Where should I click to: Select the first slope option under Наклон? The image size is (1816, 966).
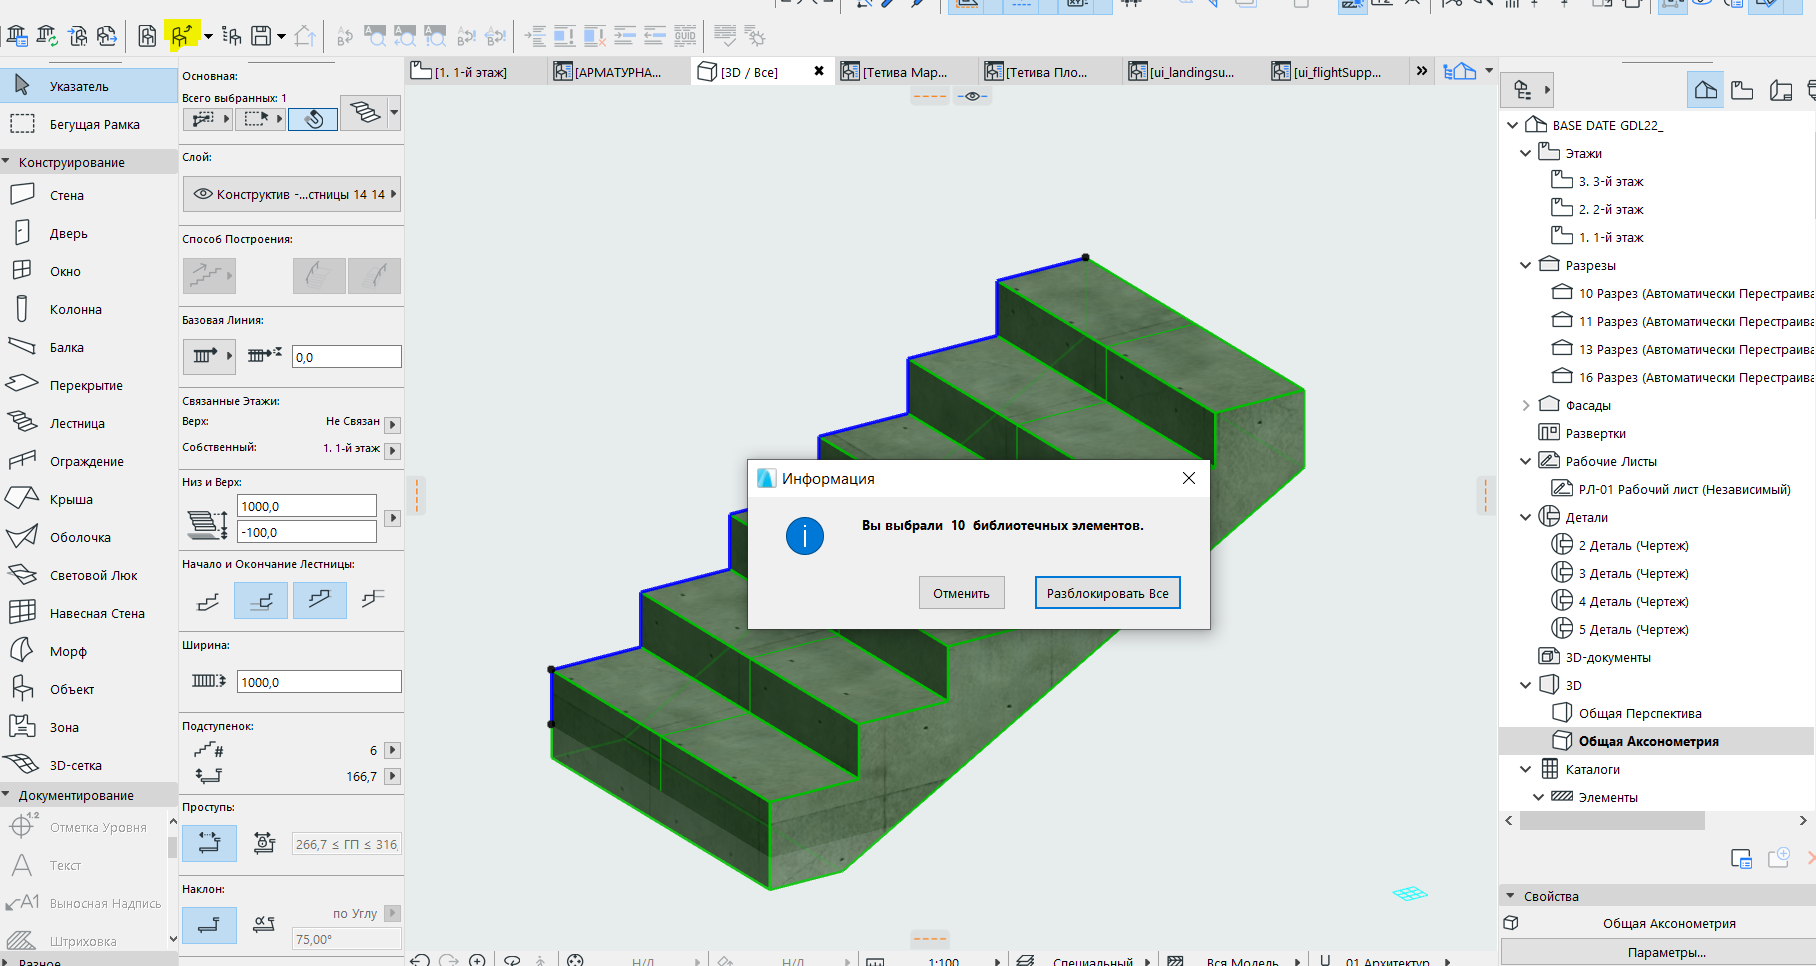209,925
